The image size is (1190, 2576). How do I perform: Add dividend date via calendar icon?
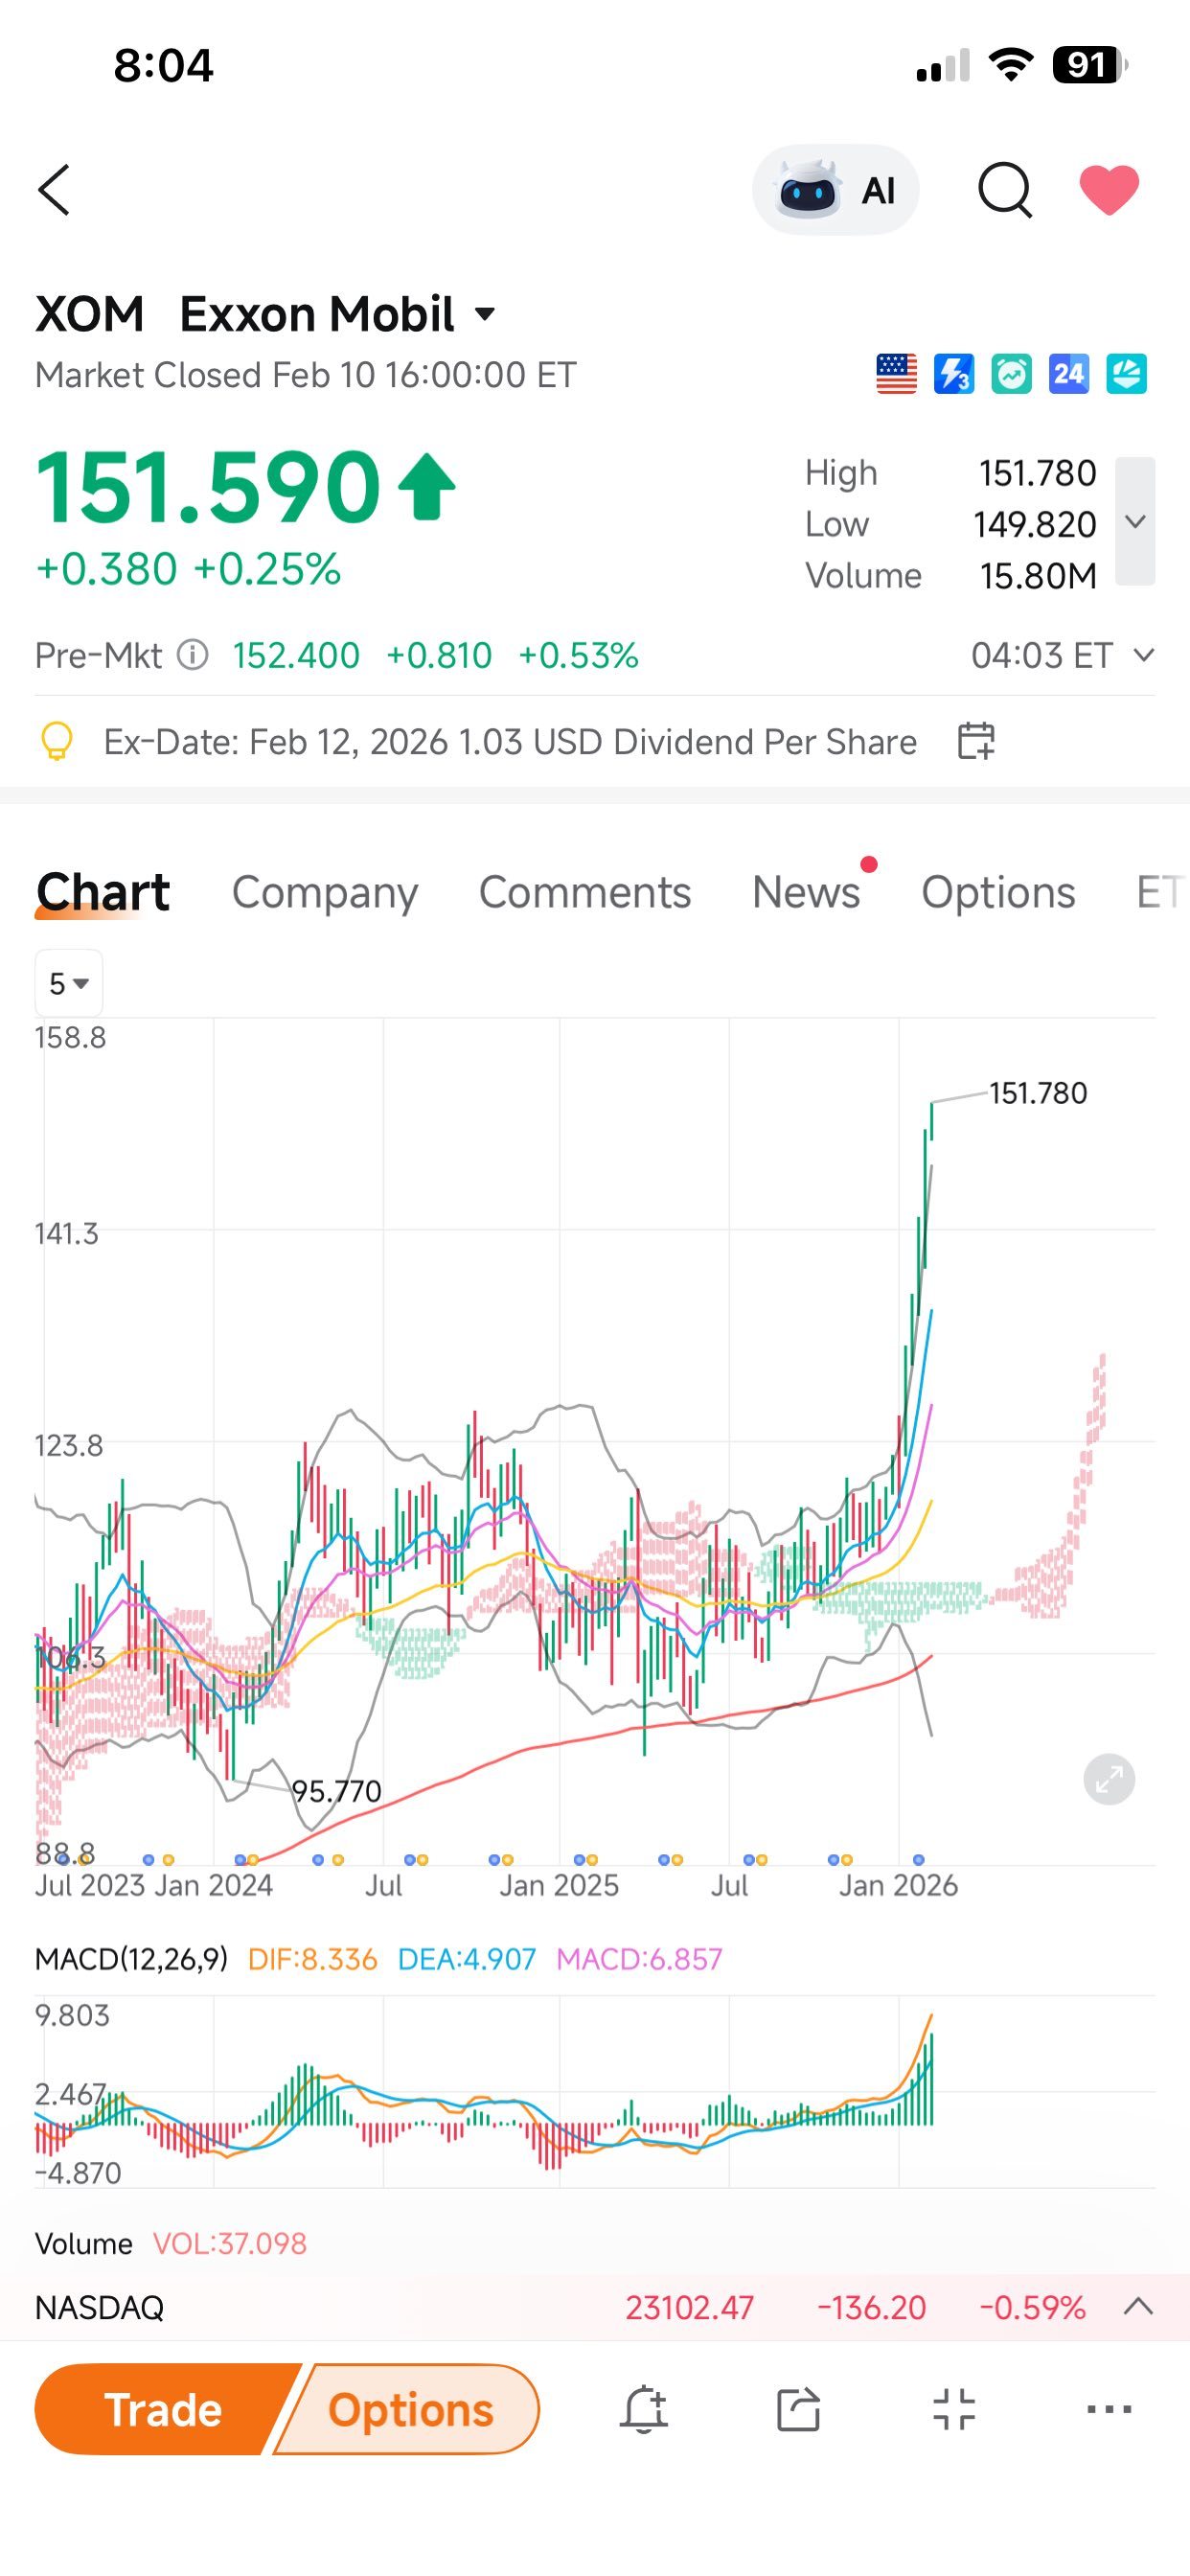pos(976,741)
